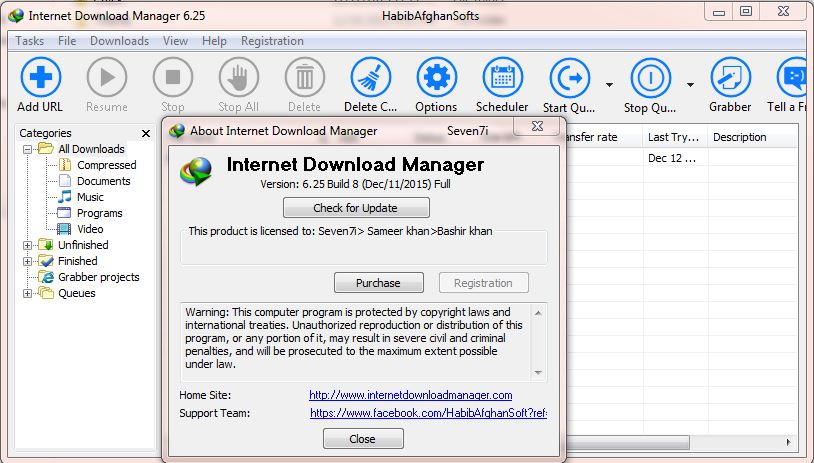
Task: Expand the Unfinished category node
Action: tap(28, 245)
